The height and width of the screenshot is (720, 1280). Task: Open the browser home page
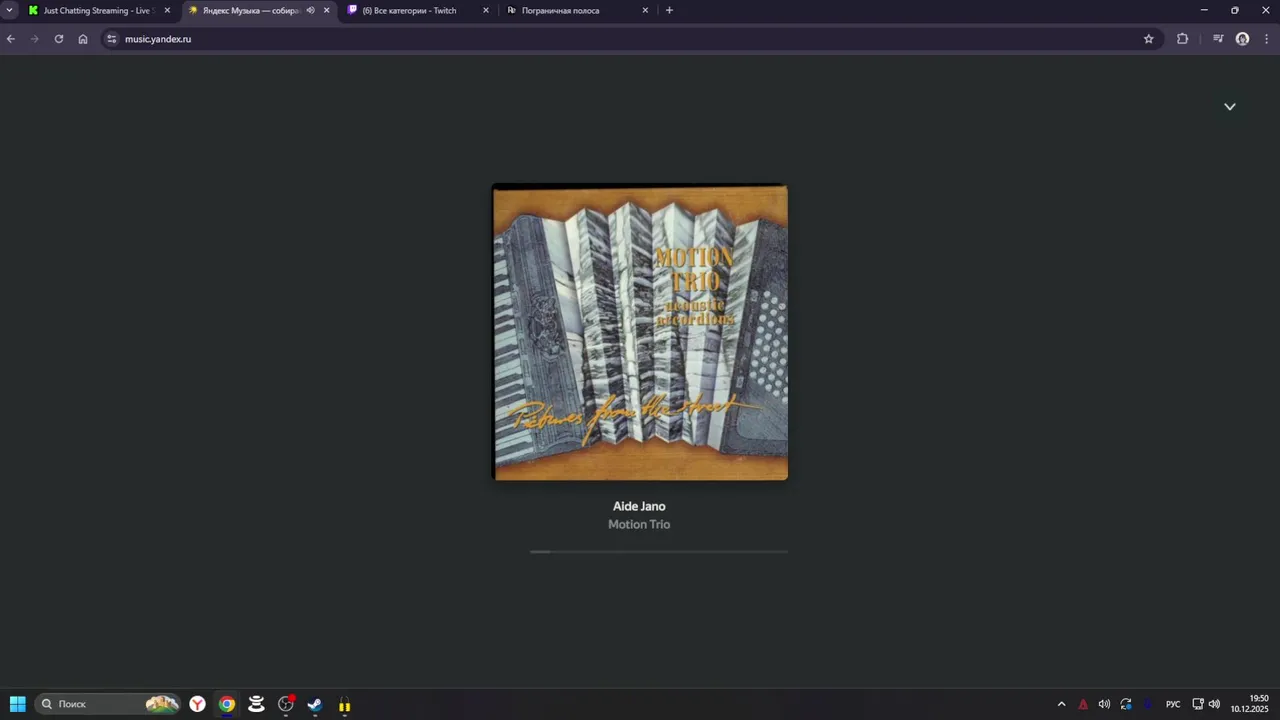coord(83,39)
